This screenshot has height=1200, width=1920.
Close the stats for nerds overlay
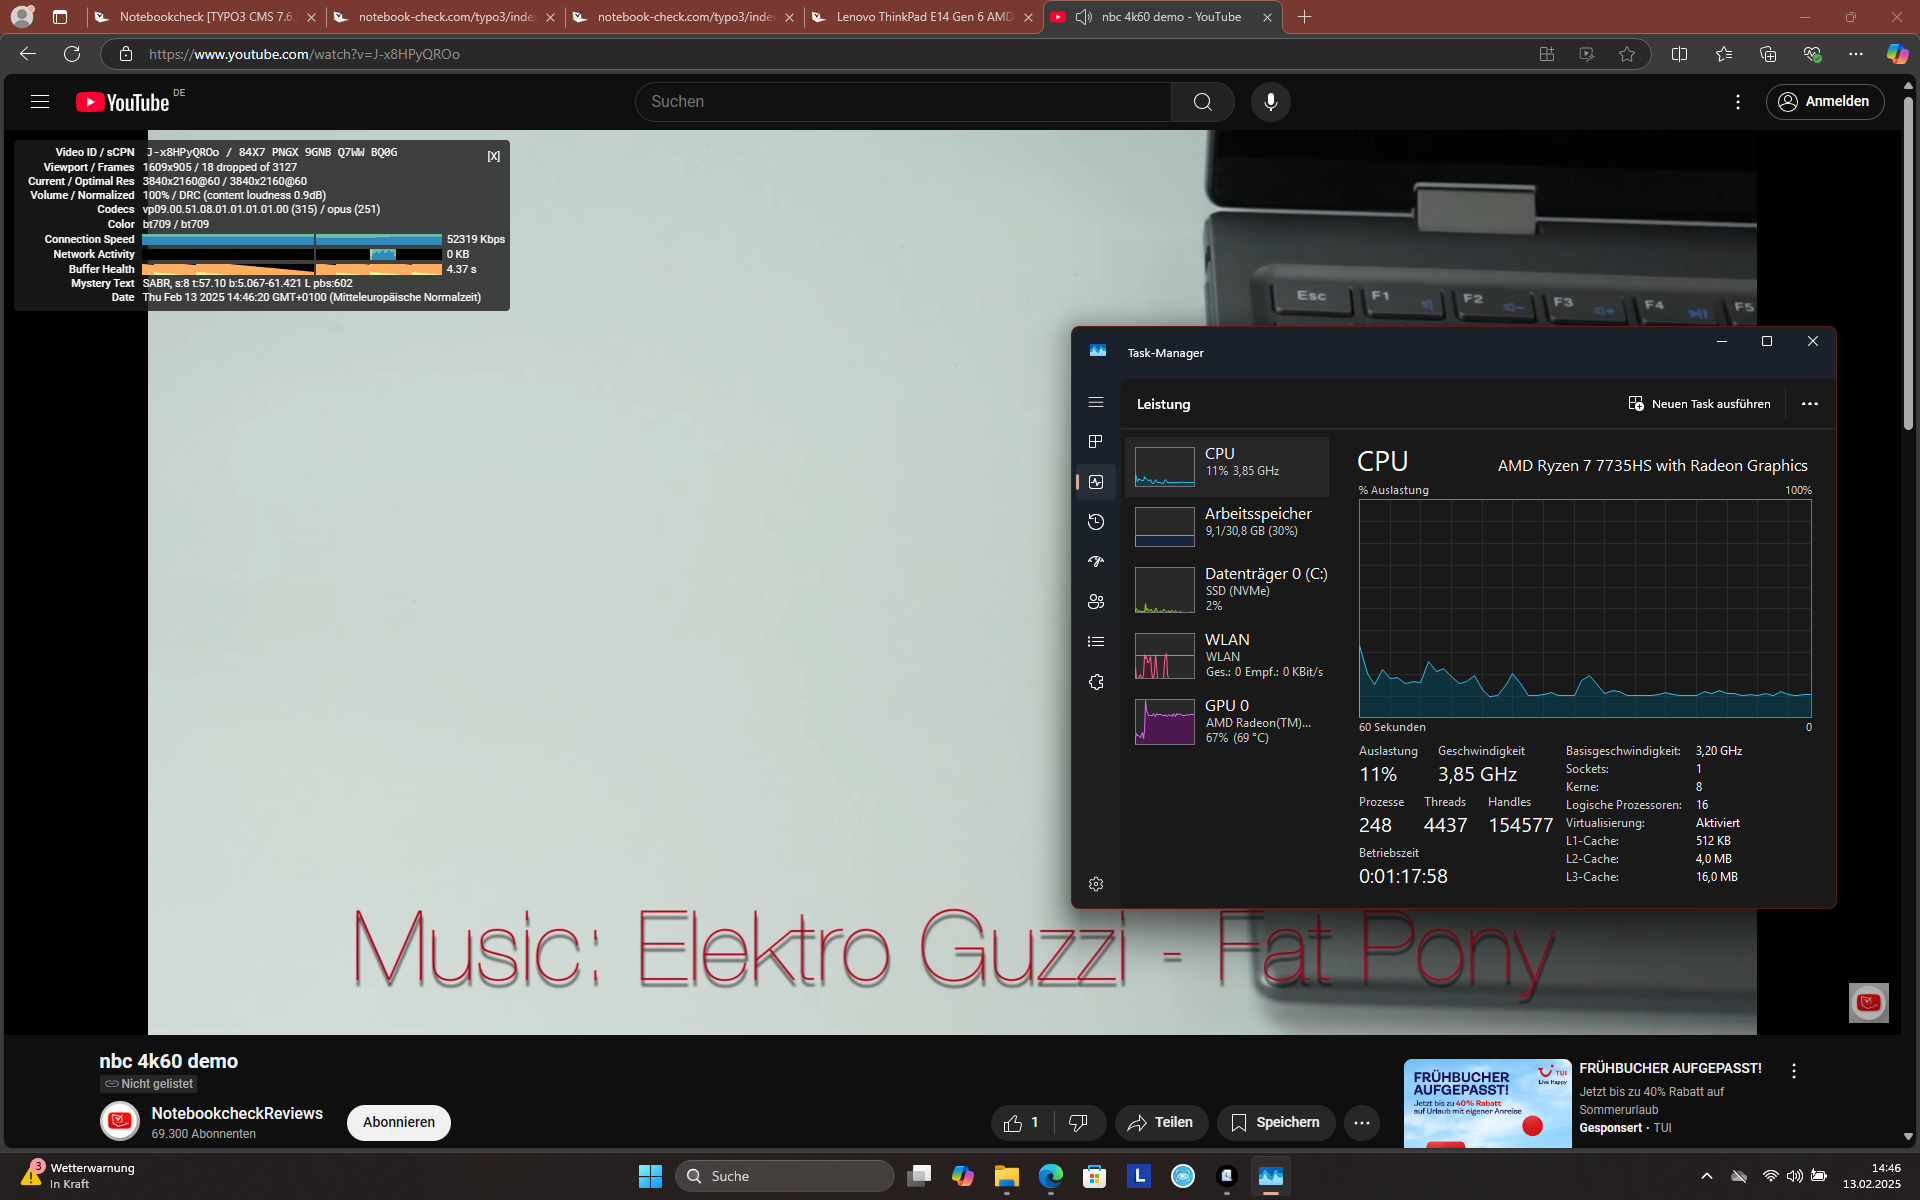tap(493, 156)
